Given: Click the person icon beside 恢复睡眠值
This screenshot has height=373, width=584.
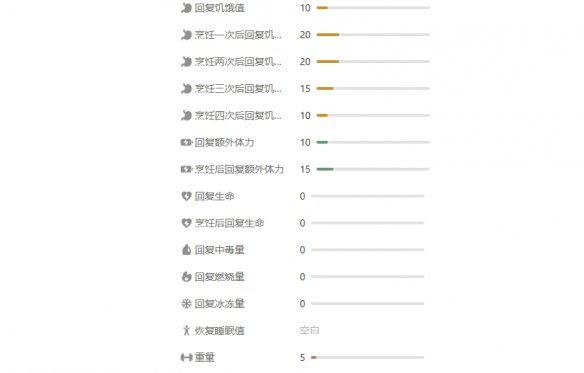Looking at the screenshot, I should (x=187, y=331).
